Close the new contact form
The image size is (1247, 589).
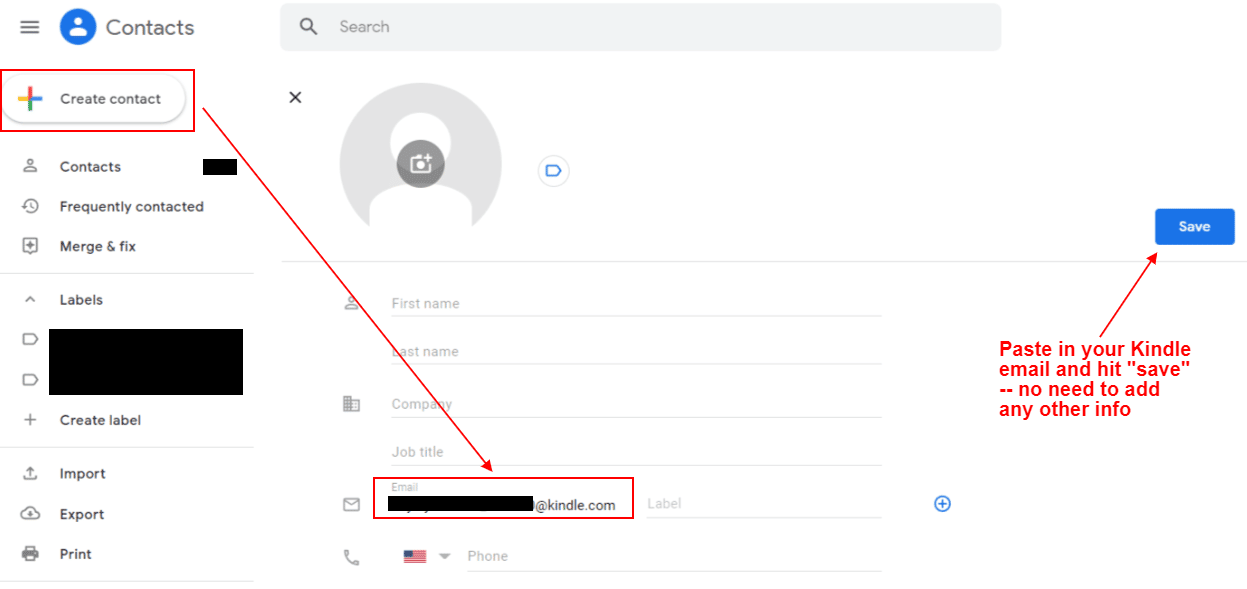point(295,97)
